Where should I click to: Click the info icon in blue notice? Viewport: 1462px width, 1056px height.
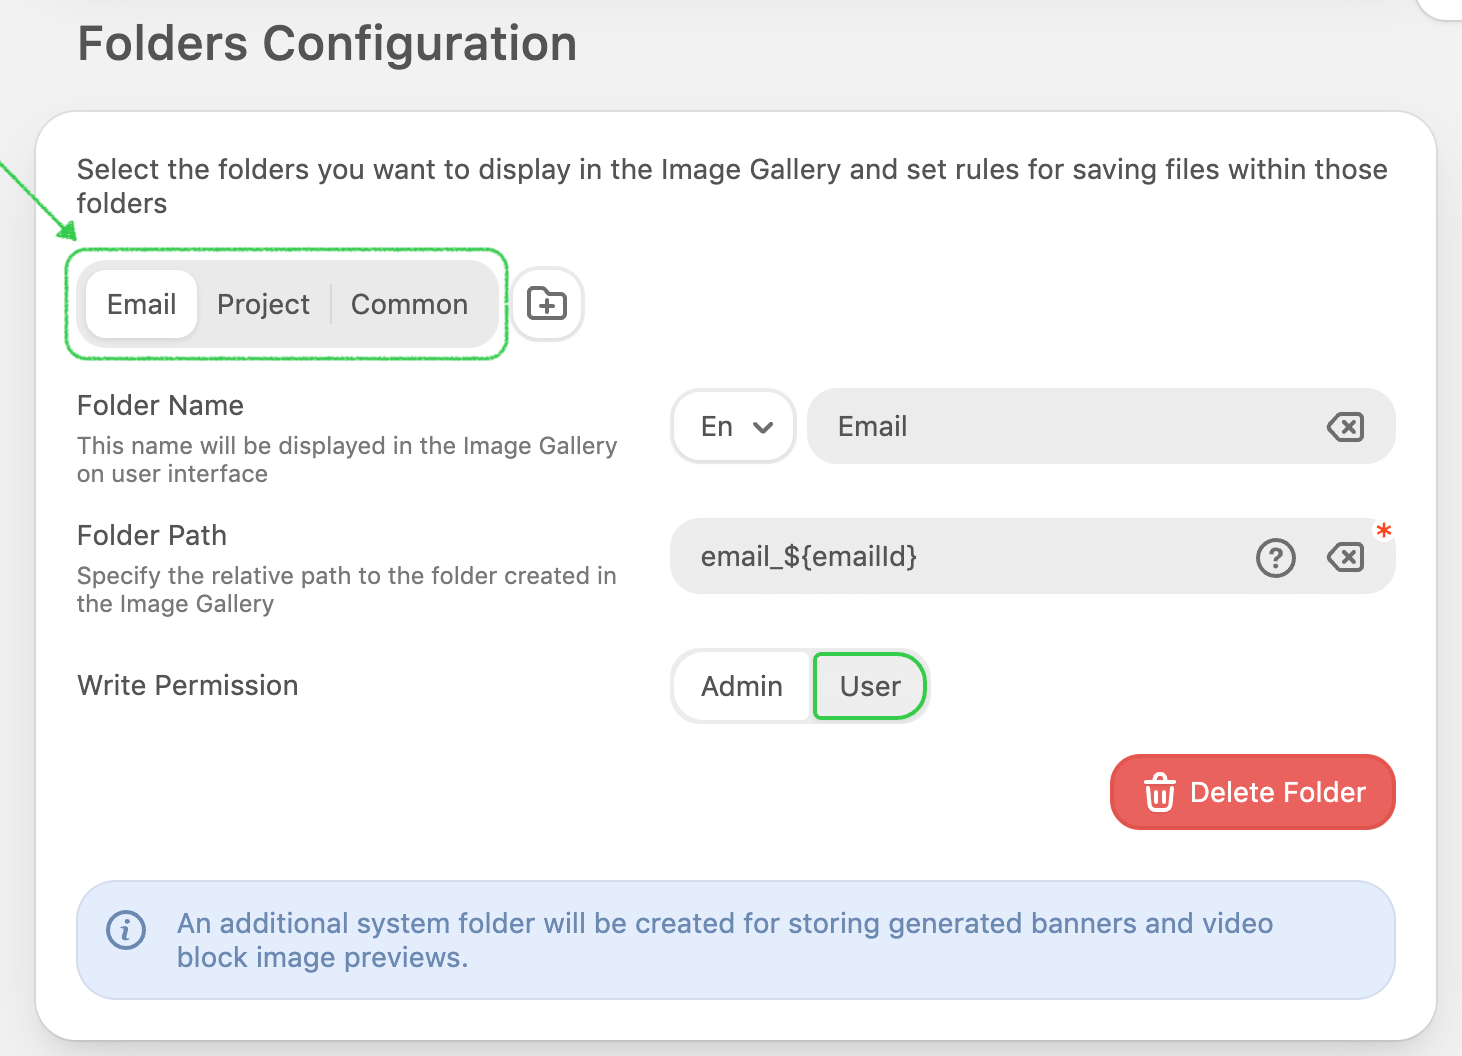(126, 930)
